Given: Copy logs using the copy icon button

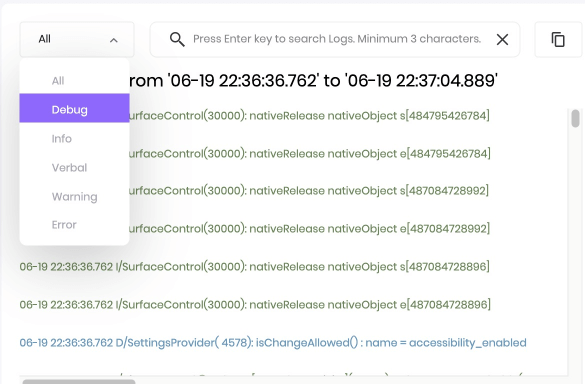Looking at the screenshot, I should point(558,40).
